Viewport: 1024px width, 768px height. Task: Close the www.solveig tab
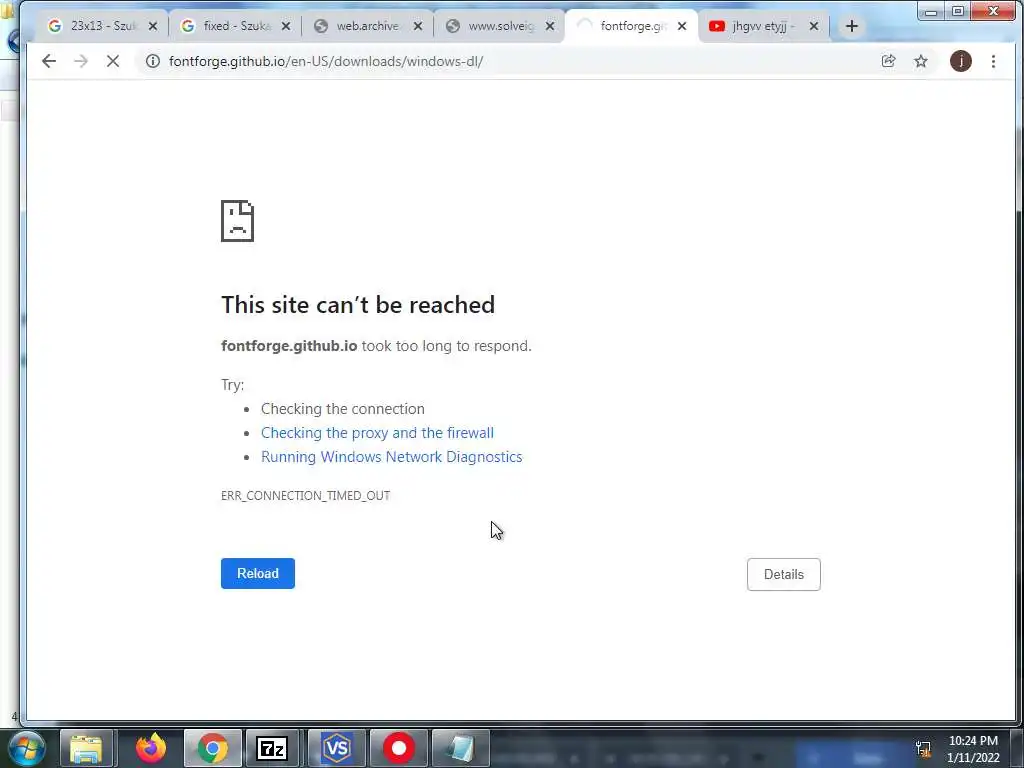550,26
